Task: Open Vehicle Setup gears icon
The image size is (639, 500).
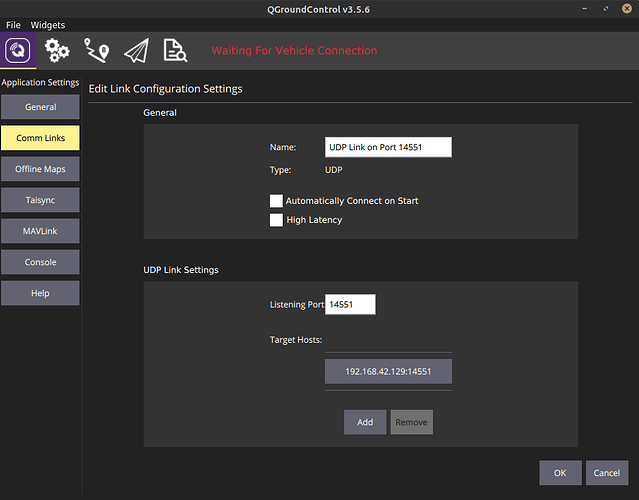Action: pyautogui.click(x=57, y=50)
